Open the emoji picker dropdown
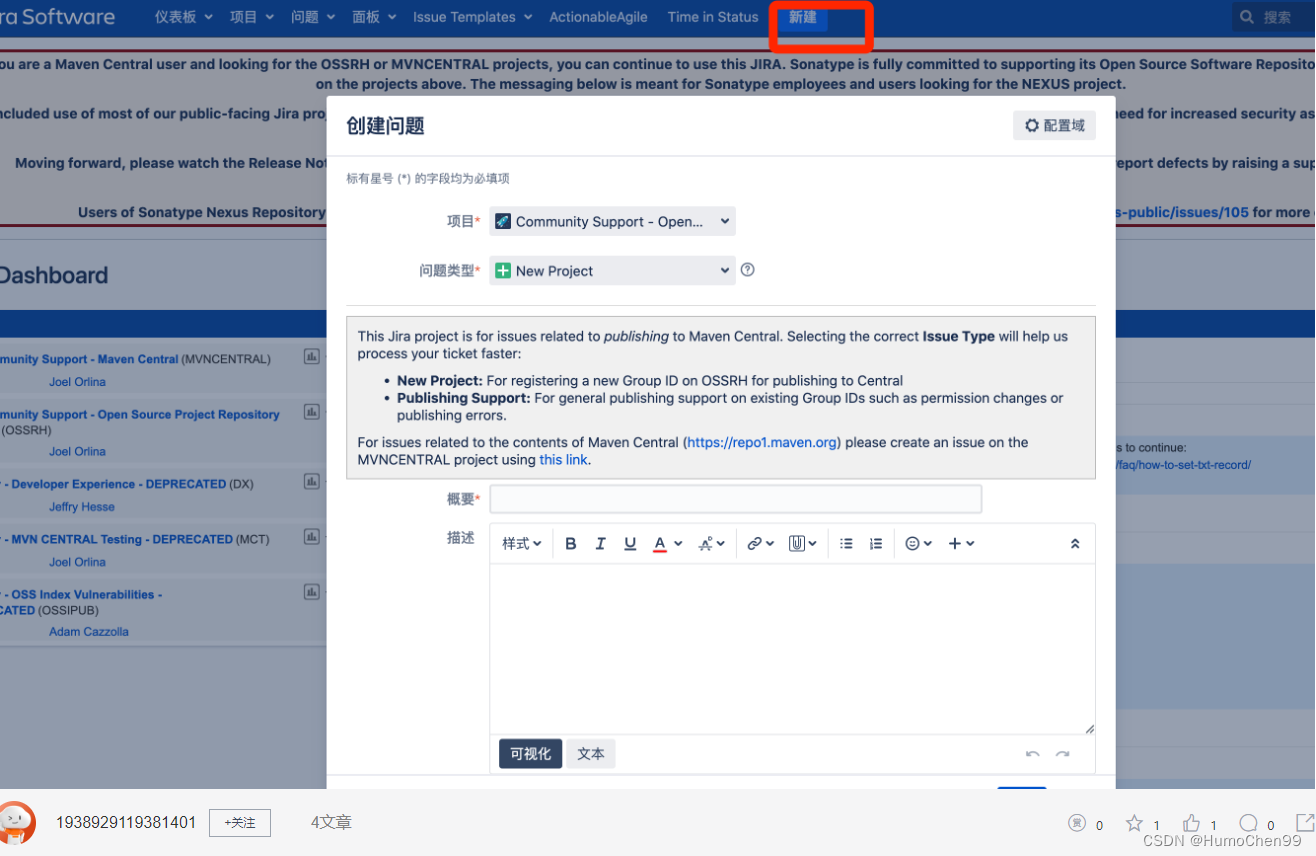 [918, 544]
